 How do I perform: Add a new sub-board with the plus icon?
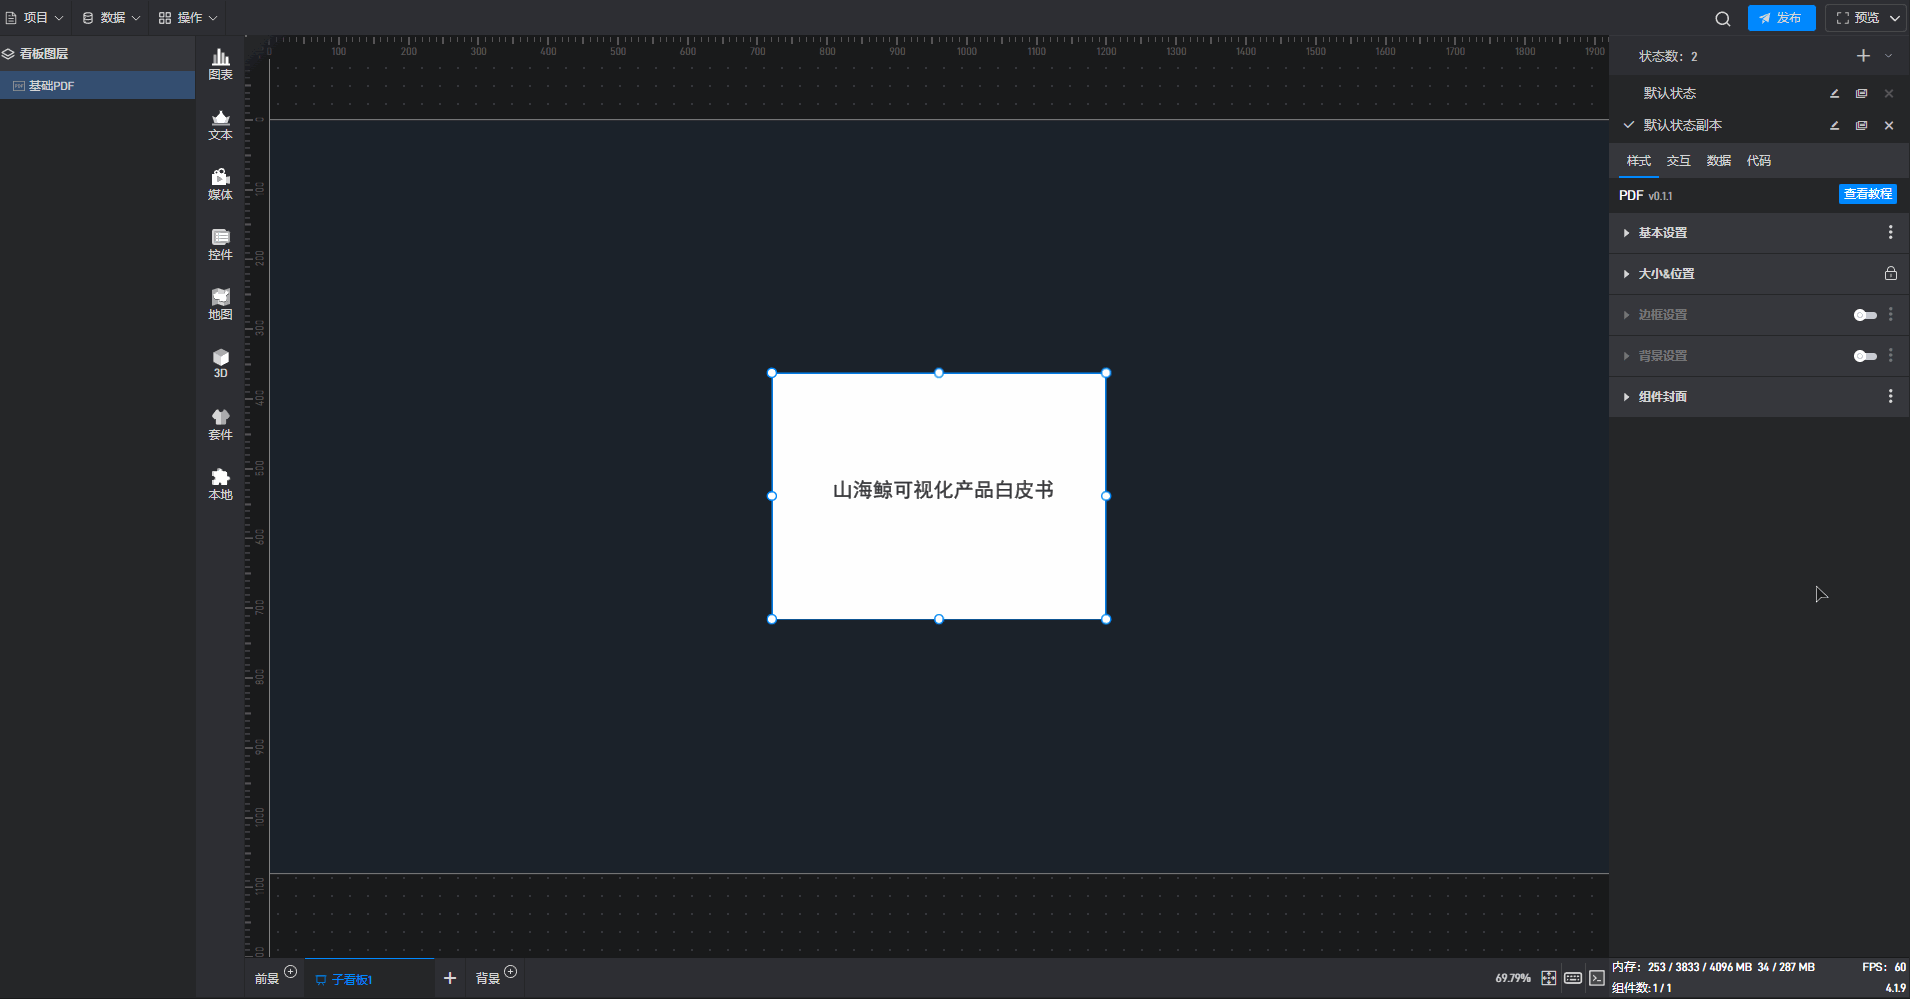click(450, 978)
